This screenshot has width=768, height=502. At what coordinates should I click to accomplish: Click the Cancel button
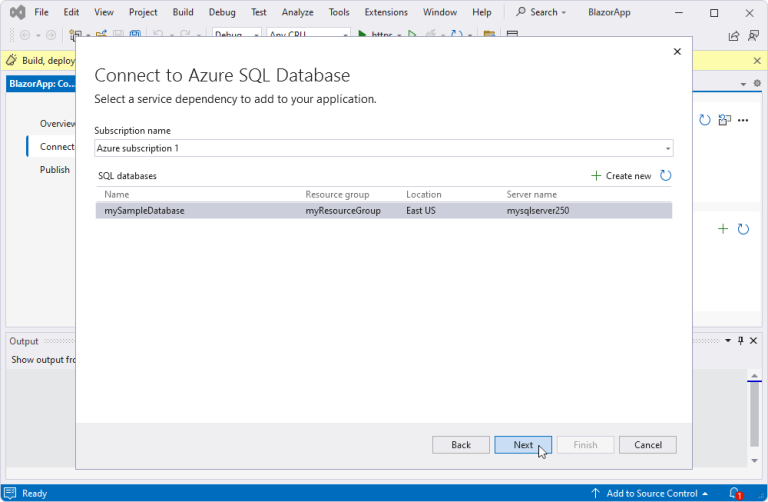[648, 445]
